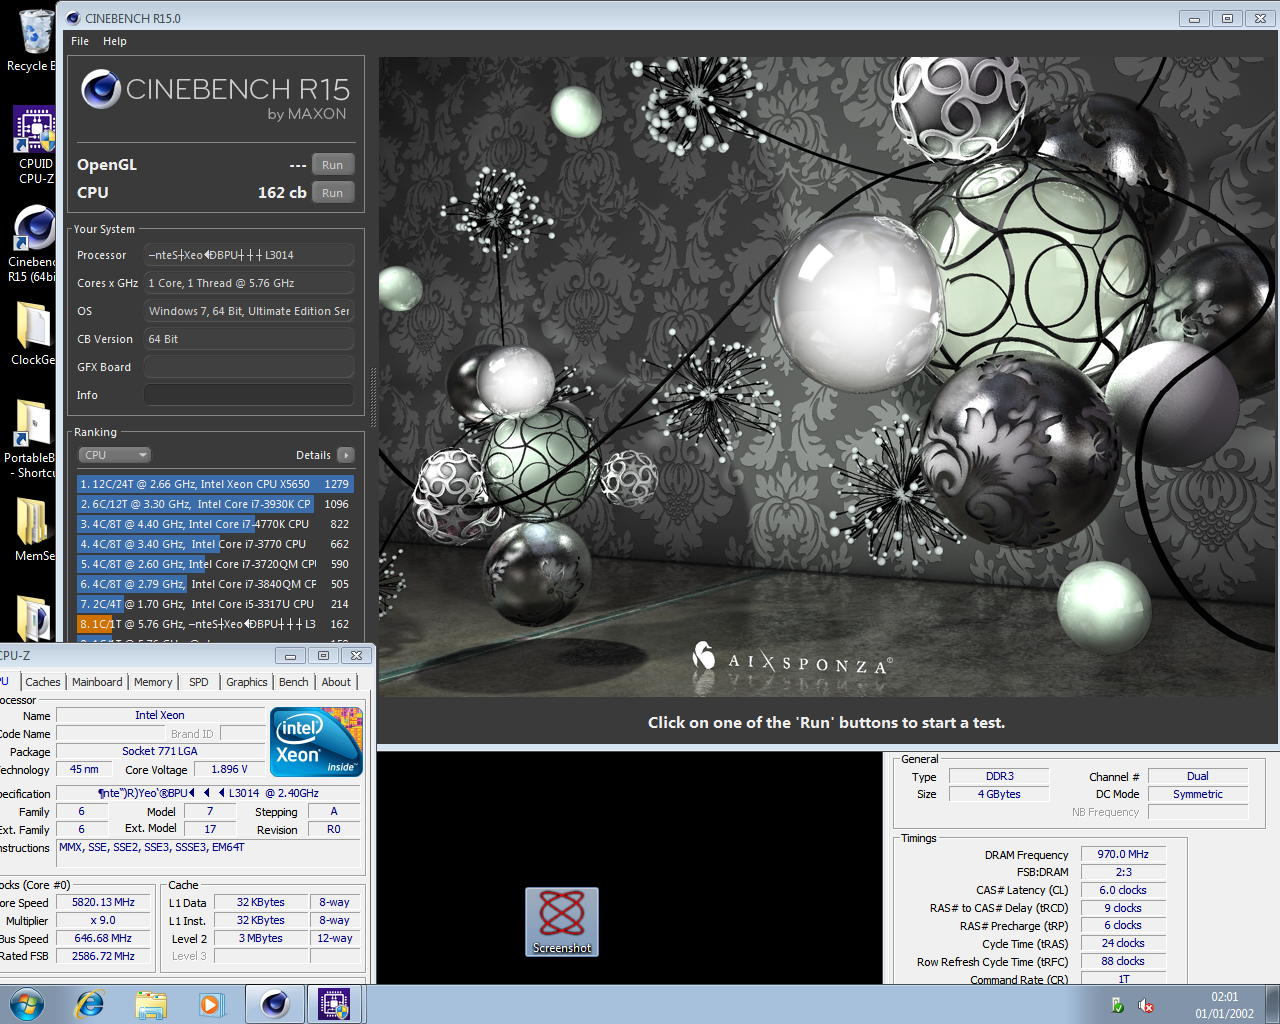Click the muted volume tray icon

[1146, 1006]
